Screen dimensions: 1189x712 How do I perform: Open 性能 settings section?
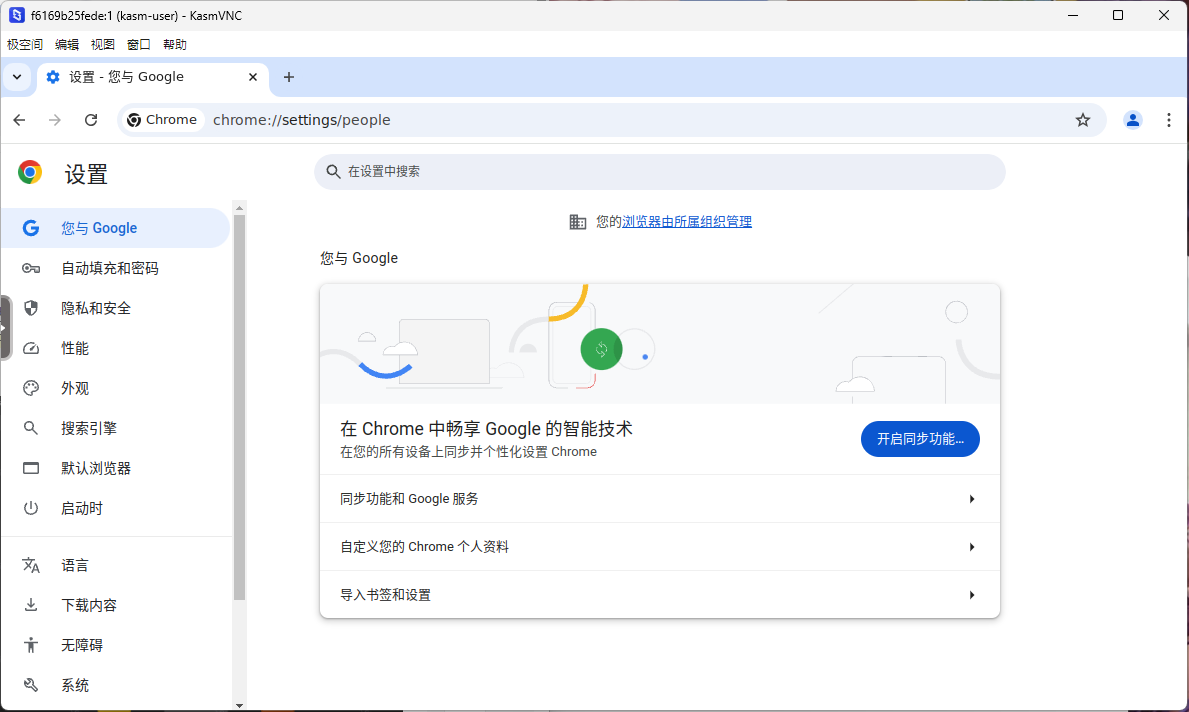[x=115, y=348]
